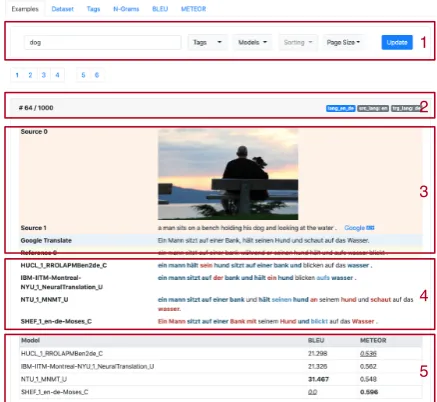Click the NTU_1_MNMT_U translation sentence
This screenshot has height=402, width=437.
tap(285, 304)
